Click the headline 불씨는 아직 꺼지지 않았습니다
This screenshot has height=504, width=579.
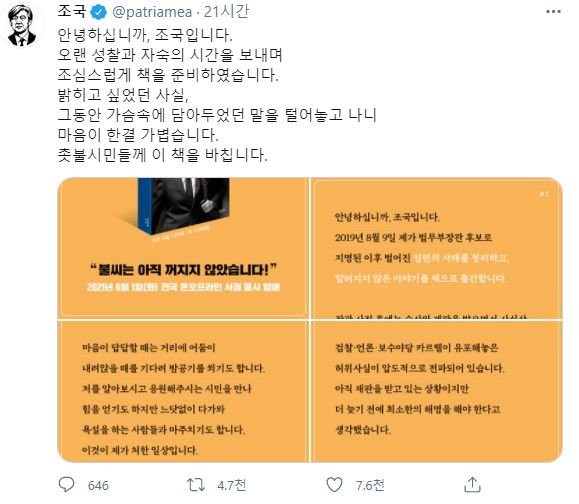tap(184, 269)
